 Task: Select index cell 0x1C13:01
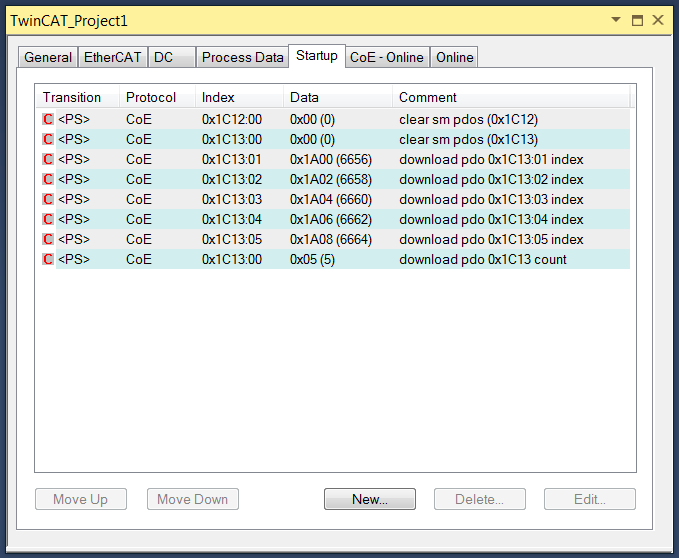click(x=232, y=159)
